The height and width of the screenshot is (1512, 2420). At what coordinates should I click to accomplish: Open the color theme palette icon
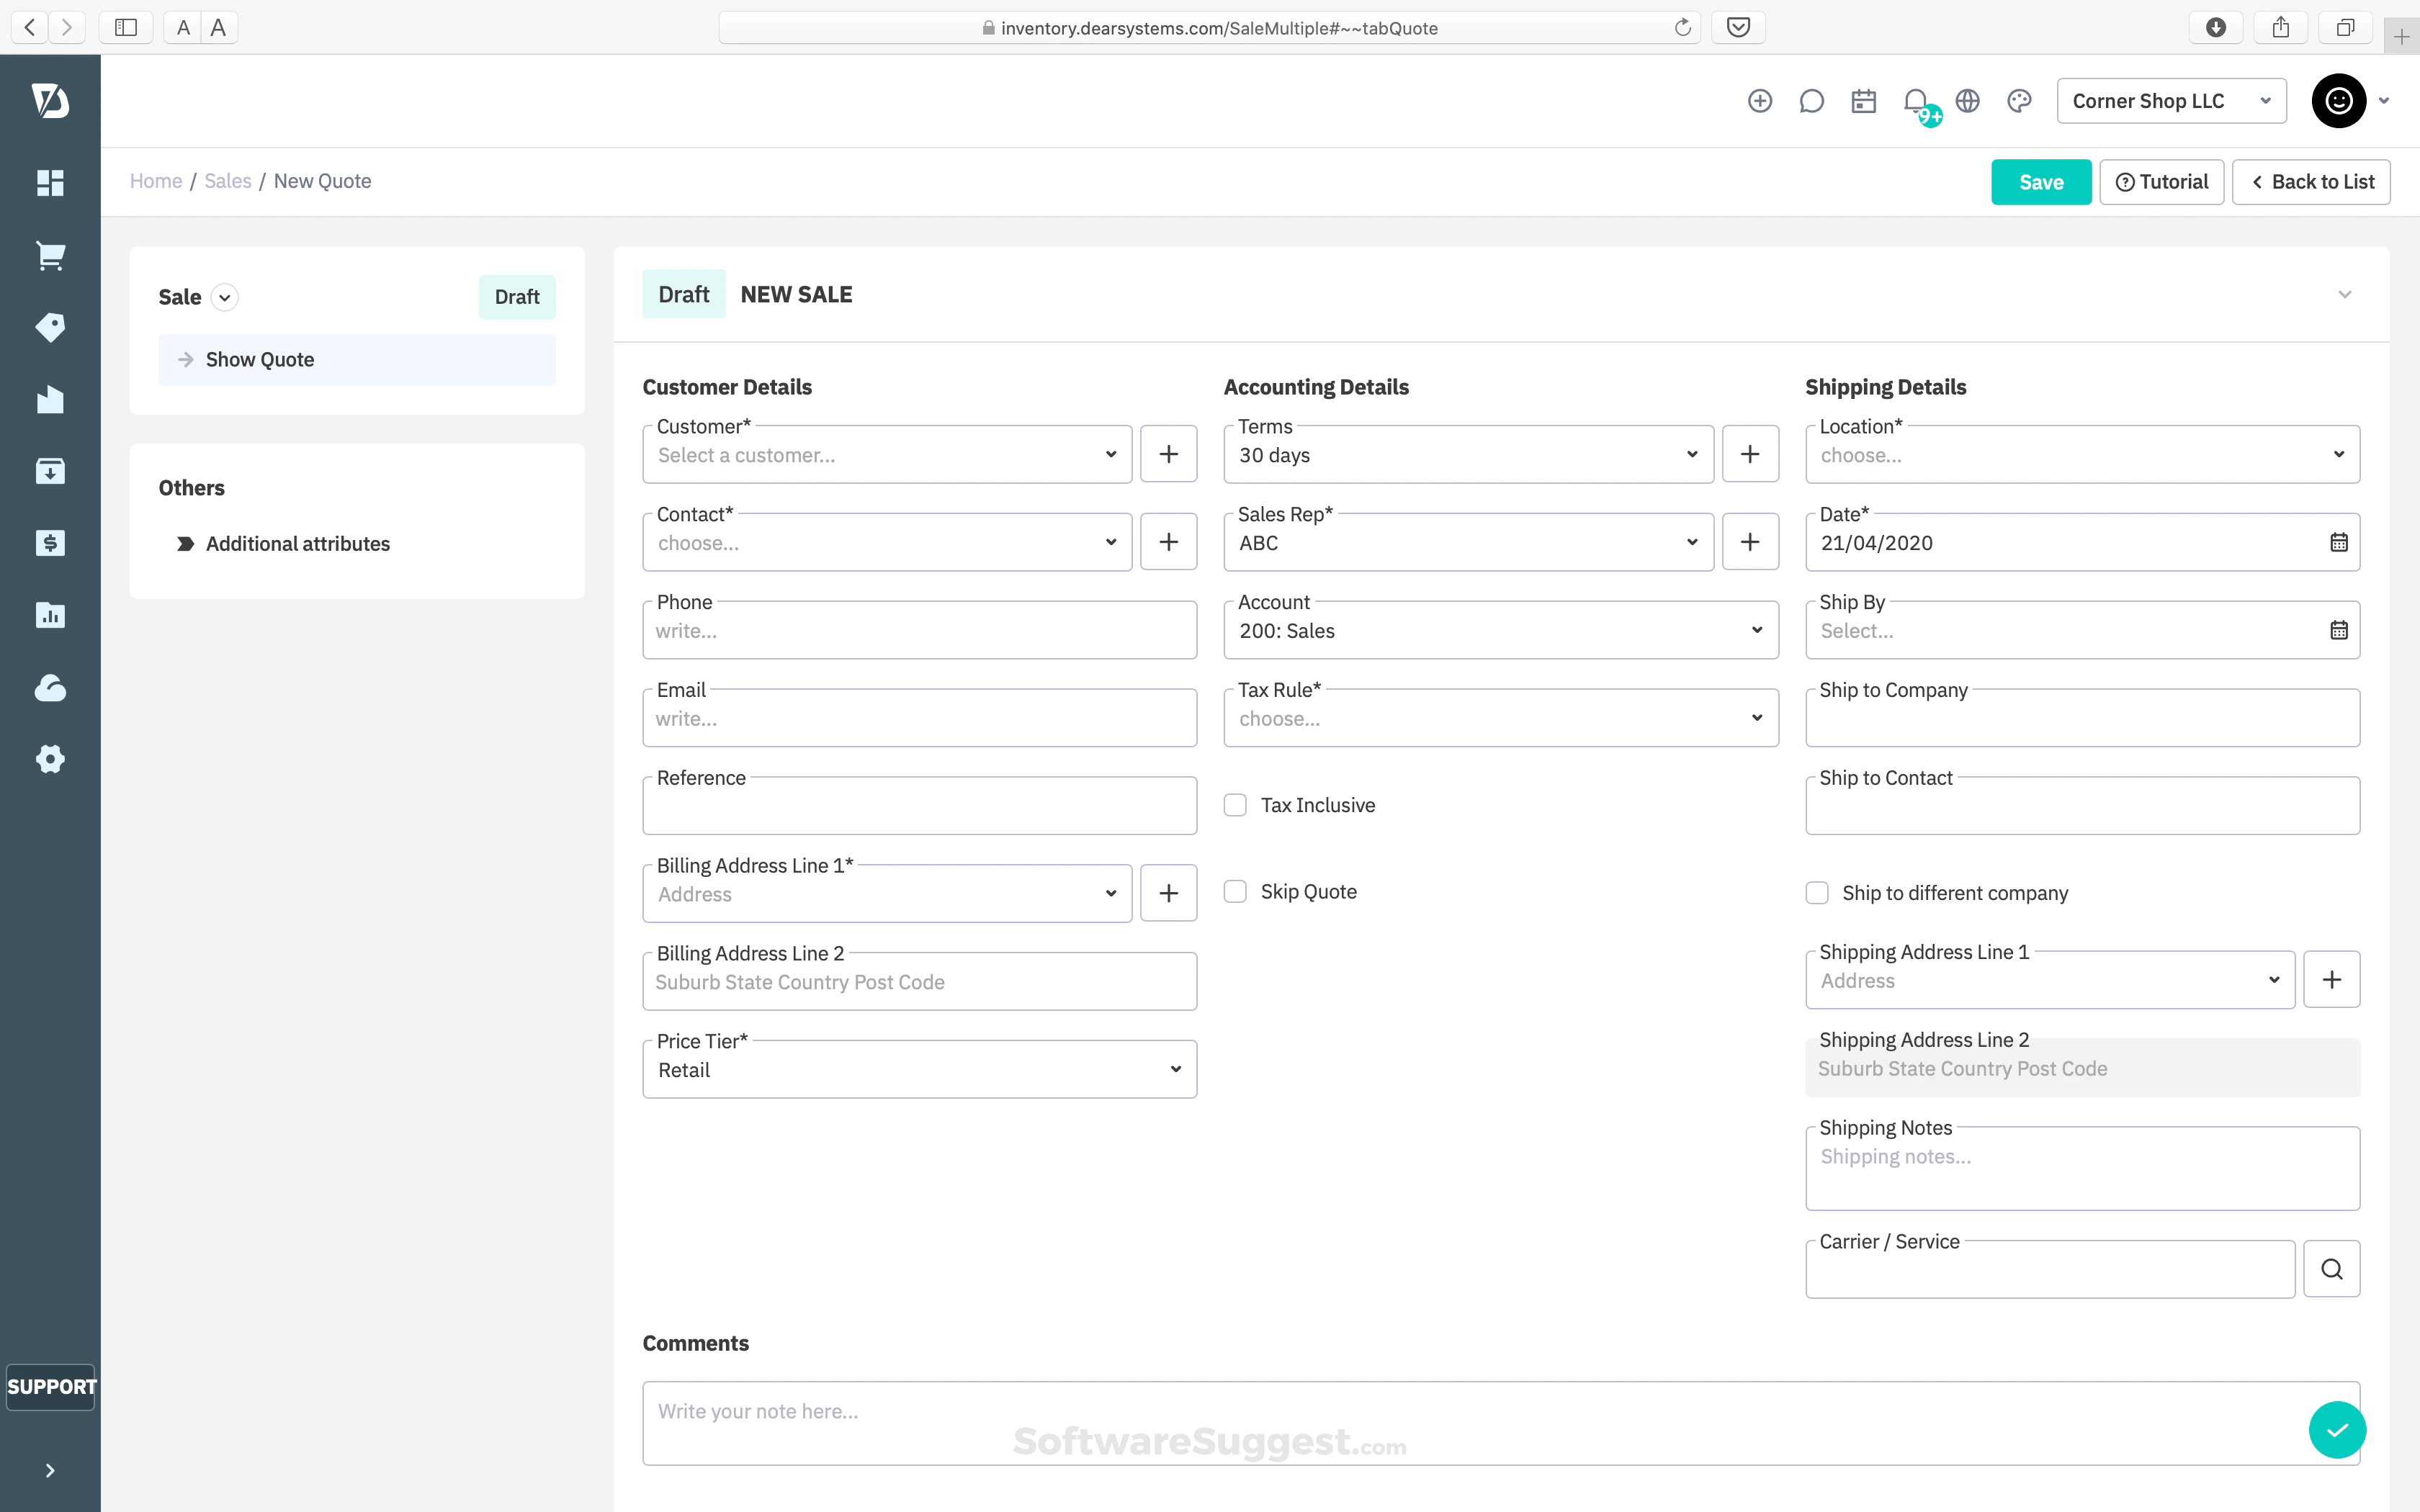(2019, 101)
